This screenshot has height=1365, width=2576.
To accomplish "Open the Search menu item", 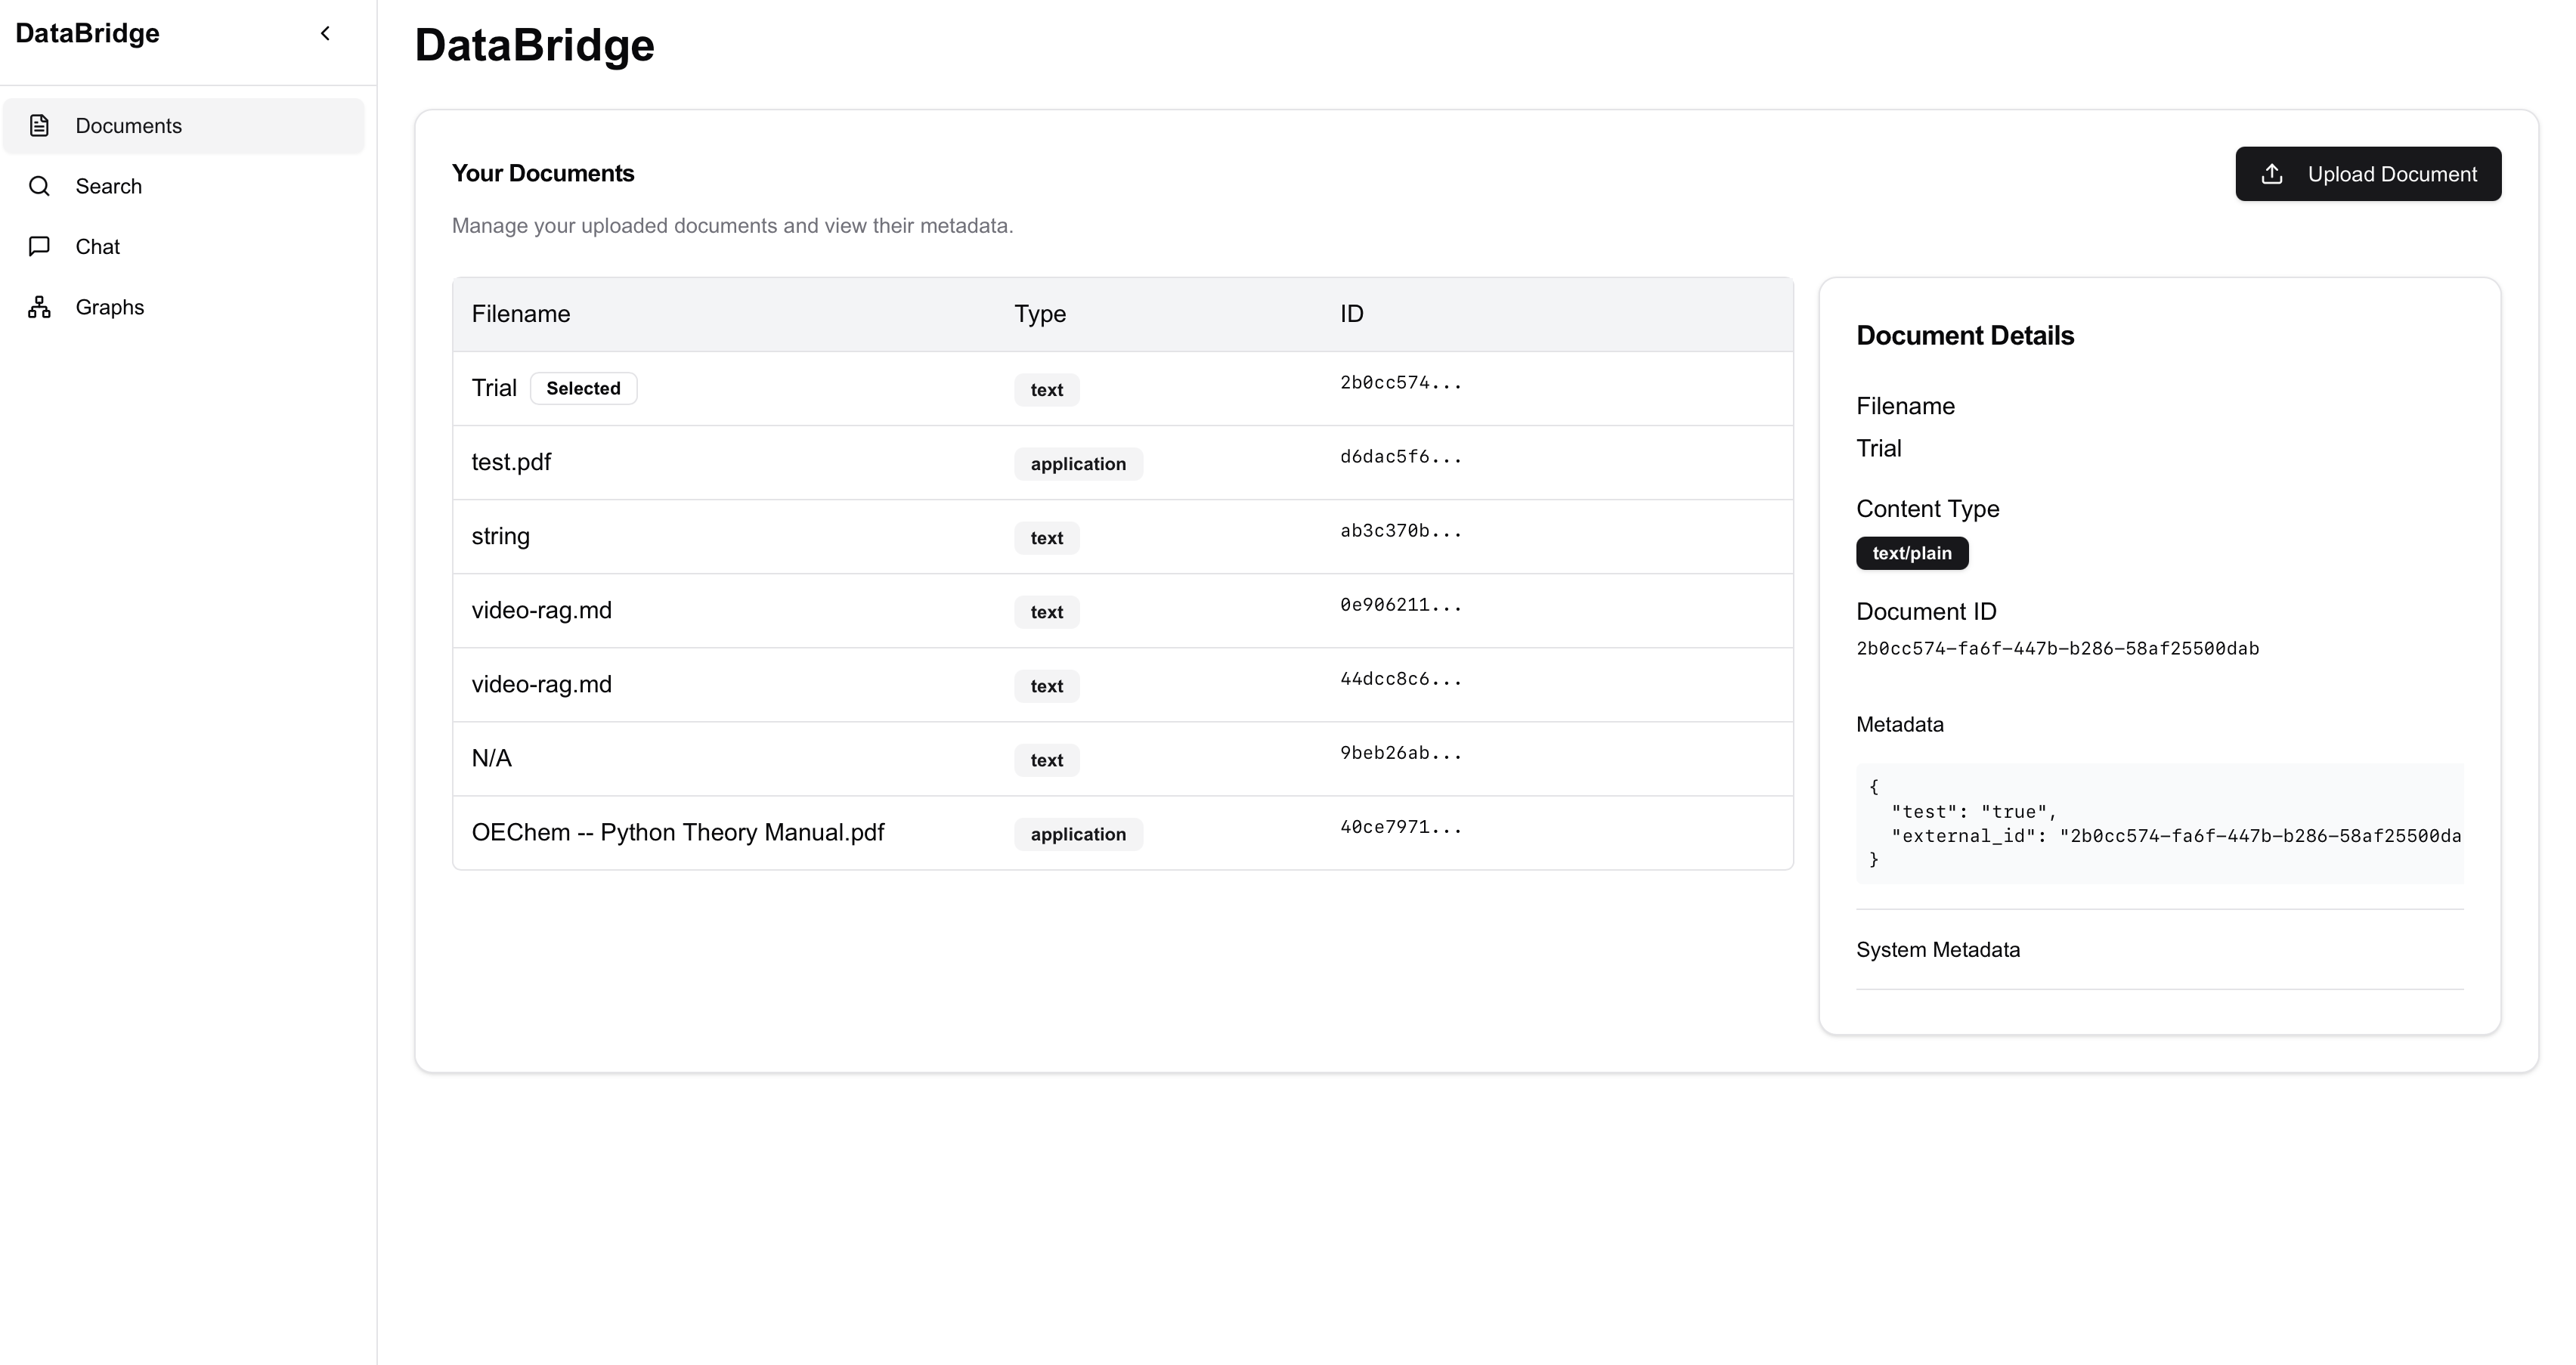I will 109,186.
